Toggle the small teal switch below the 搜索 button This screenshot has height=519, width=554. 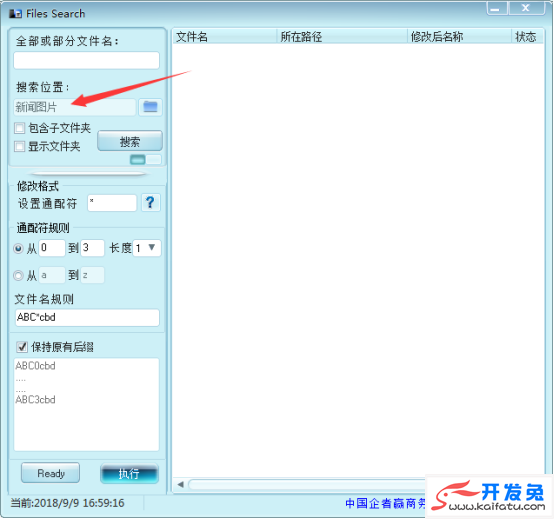coord(146,160)
